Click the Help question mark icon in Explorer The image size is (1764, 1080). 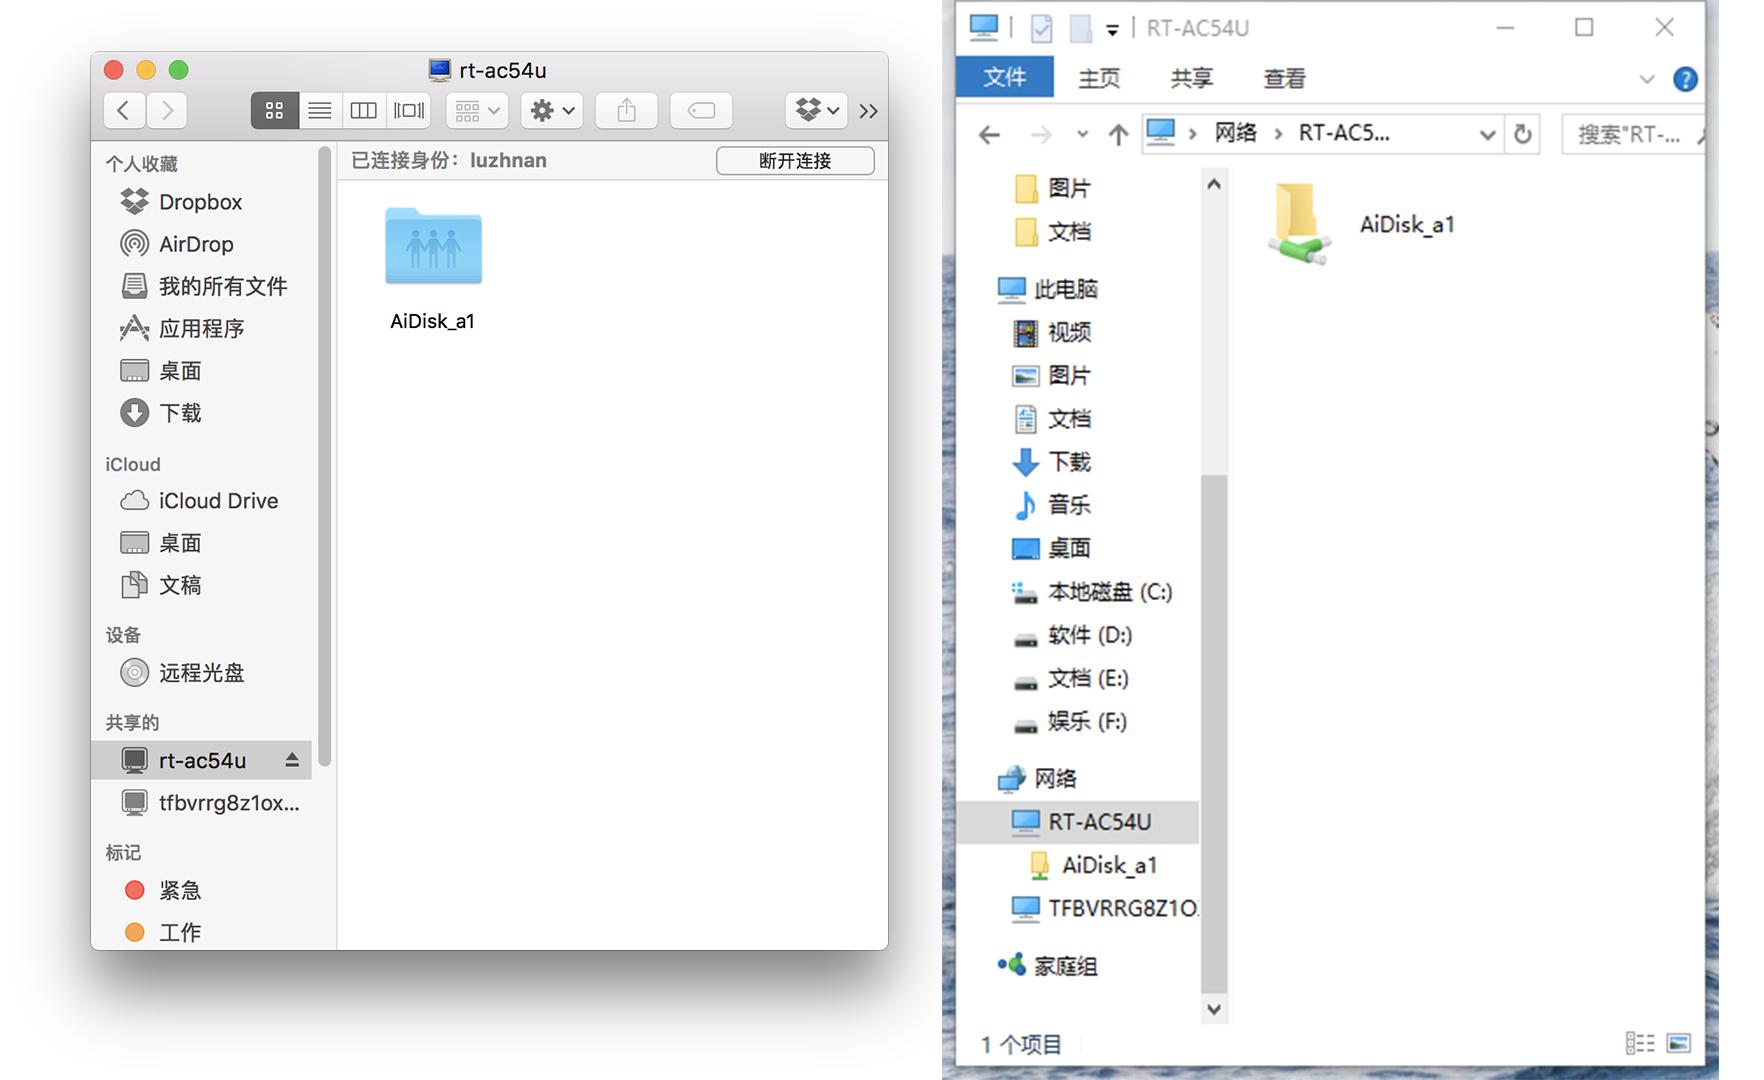1685,80
